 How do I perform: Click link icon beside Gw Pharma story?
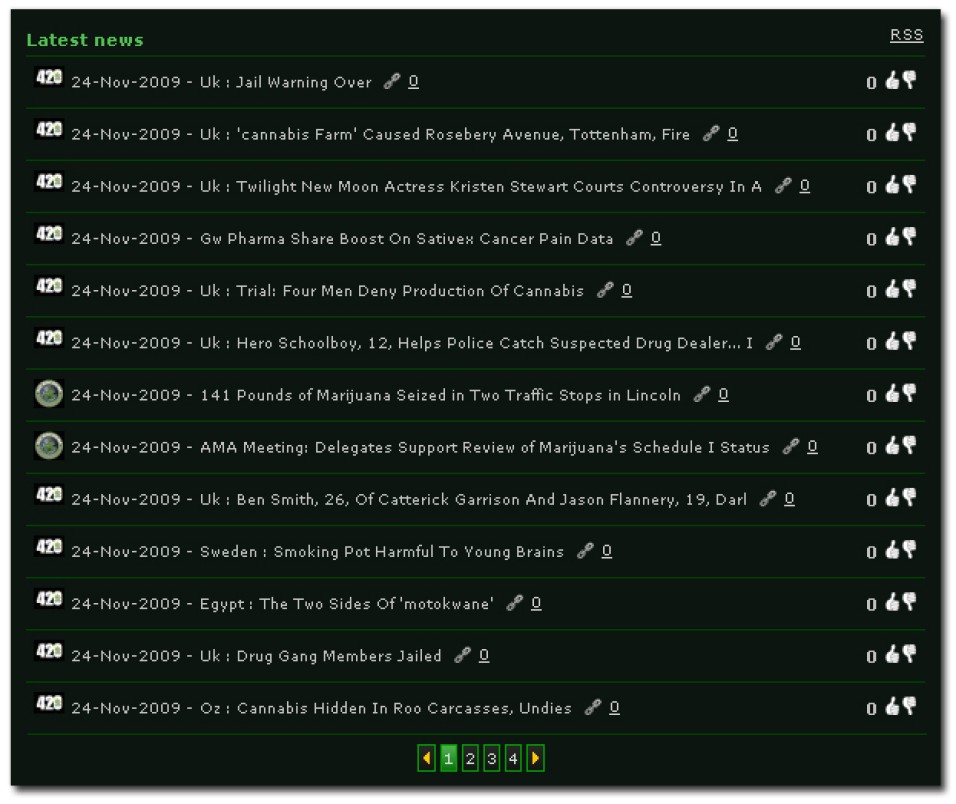tap(634, 238)
